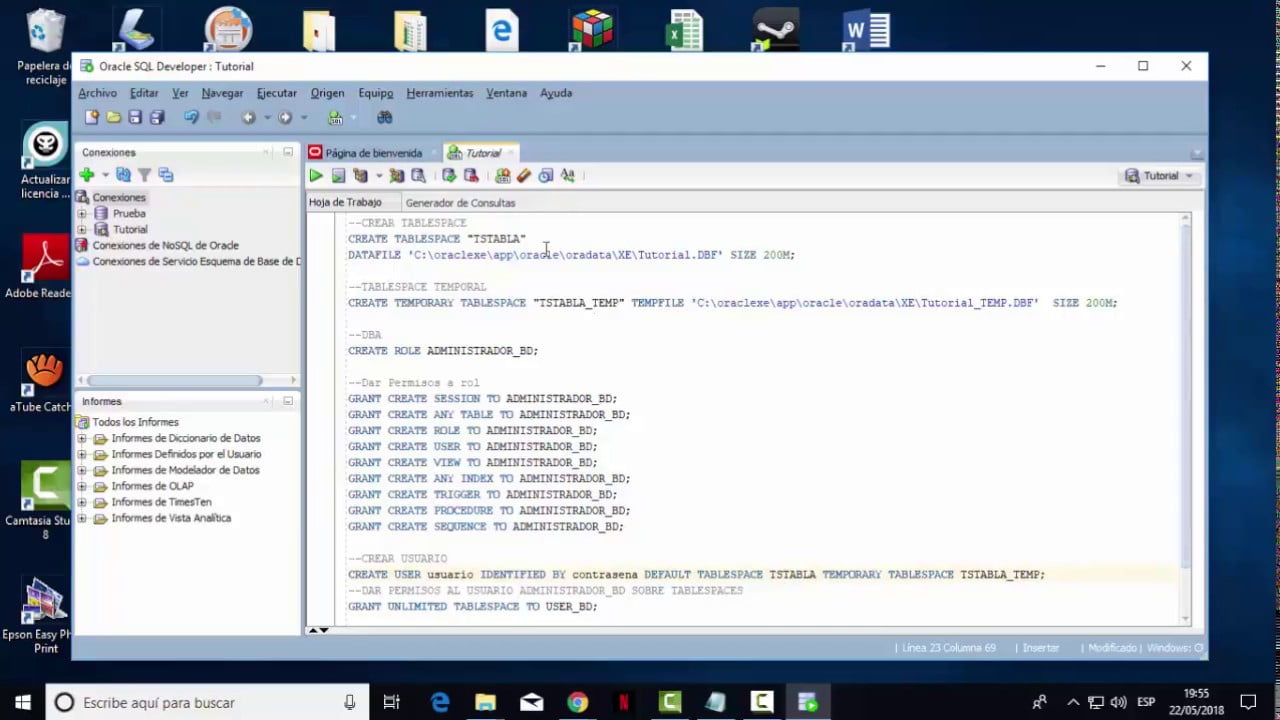Viewport: 1280px width, 720px height.
Task: Open Chrome from the Windows taskbar
Action: click(x=577, y=703)
